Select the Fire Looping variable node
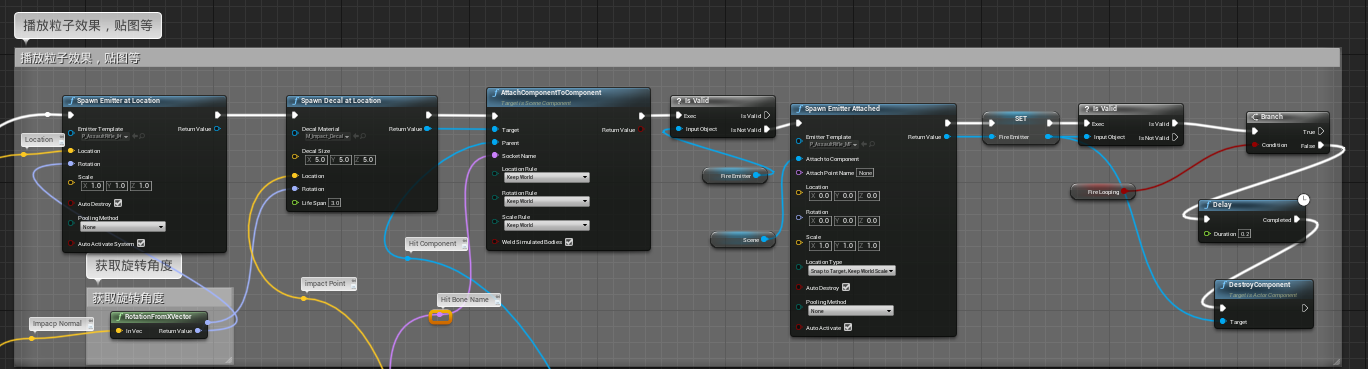Screen dimensions: 1368x369 tap(1103, 191)
